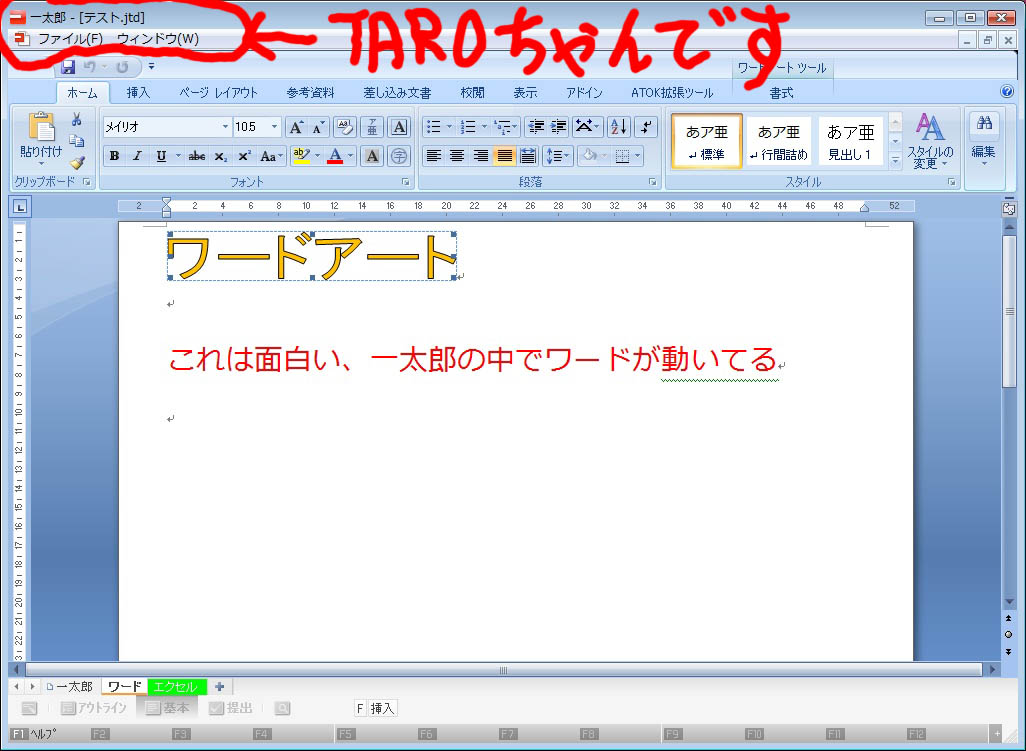The height and width of the screenshot is (751, 1026).
Task: Click the Decrease Indent icon
Action: click(536, 126)
